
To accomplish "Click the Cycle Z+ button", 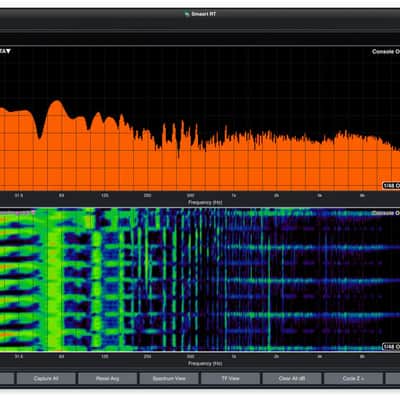I will click(353, 378).
